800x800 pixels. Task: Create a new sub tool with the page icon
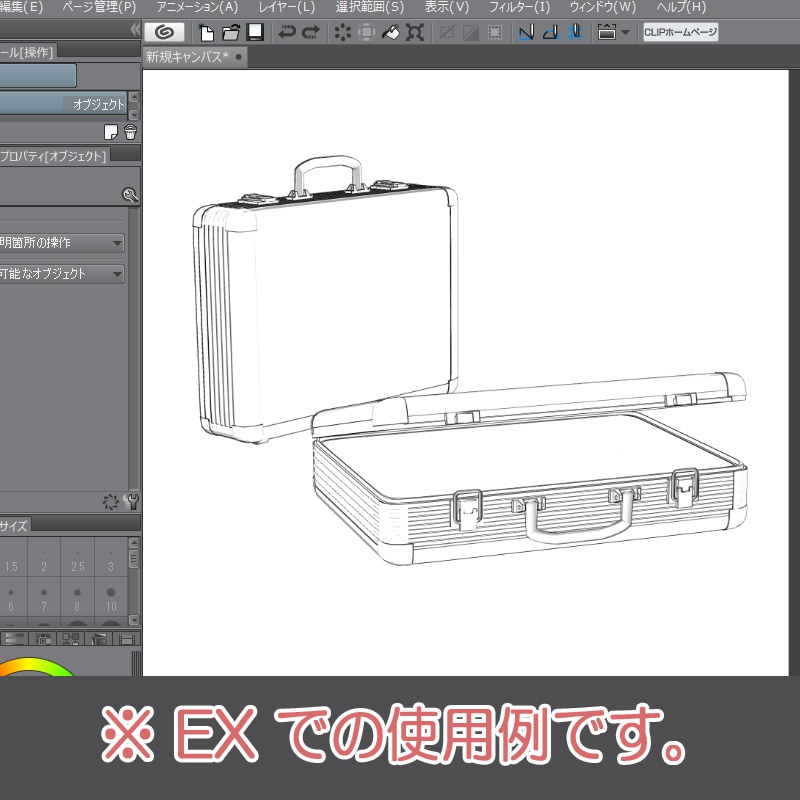112,132
